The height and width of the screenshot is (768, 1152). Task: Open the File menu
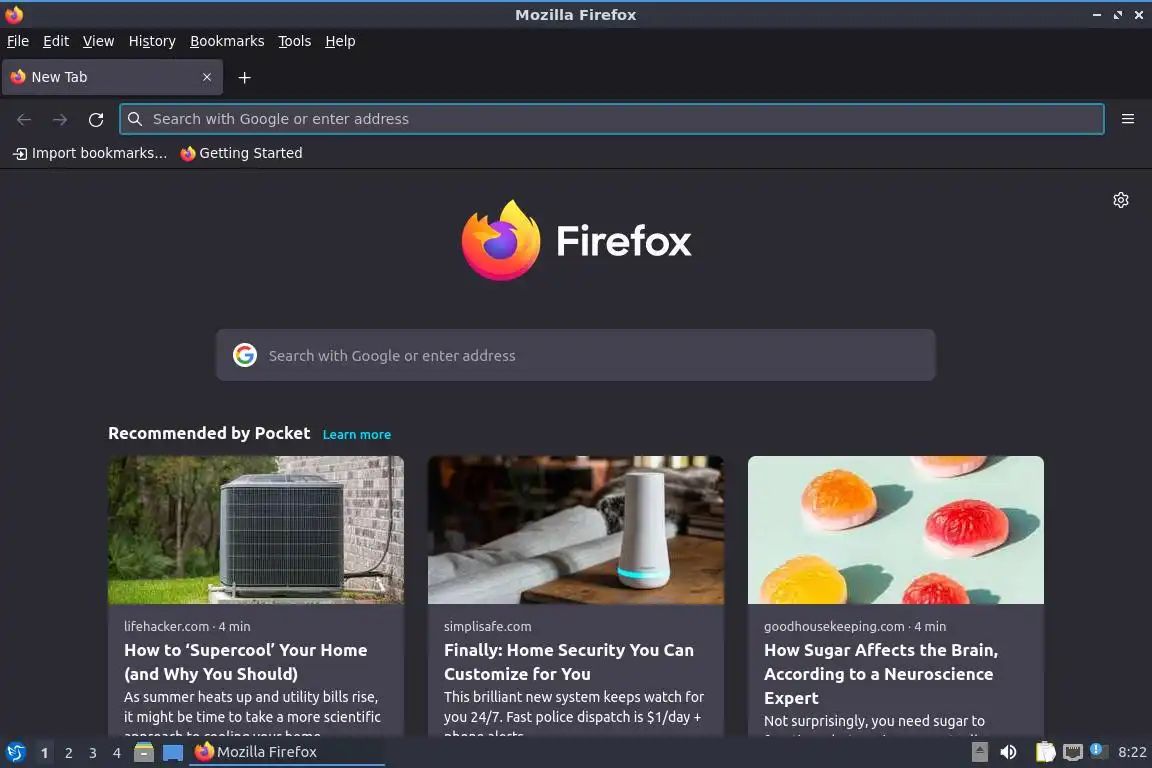18,41
